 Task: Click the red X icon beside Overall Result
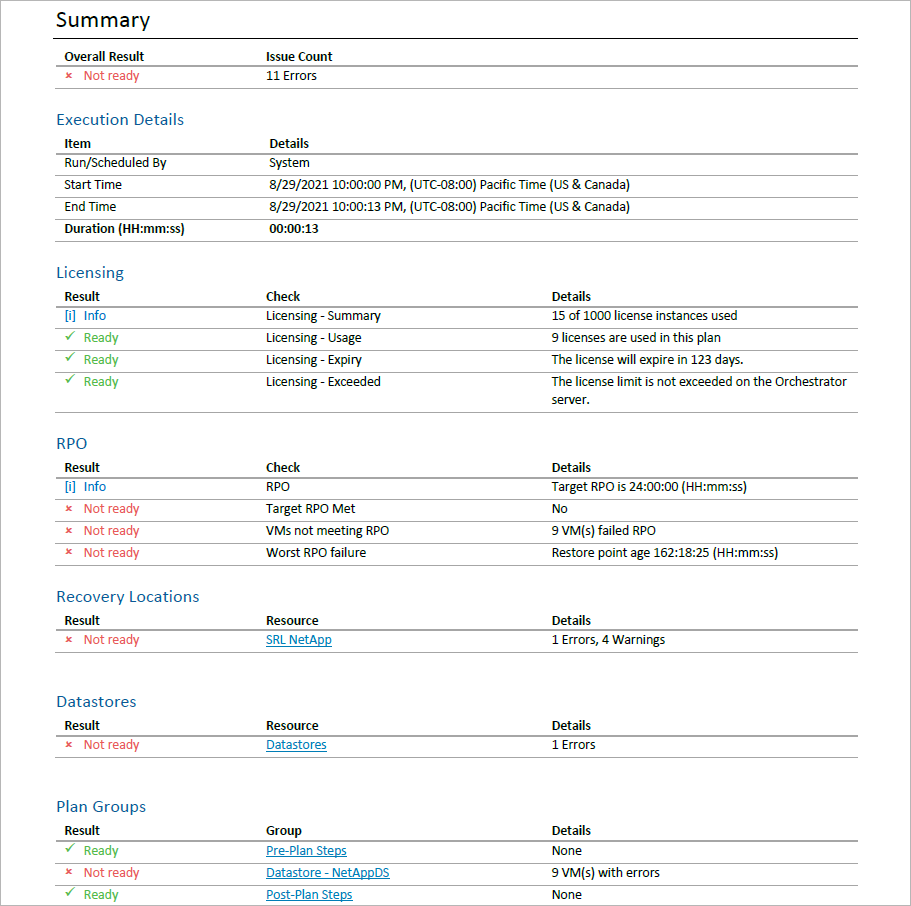pos(69,76)
